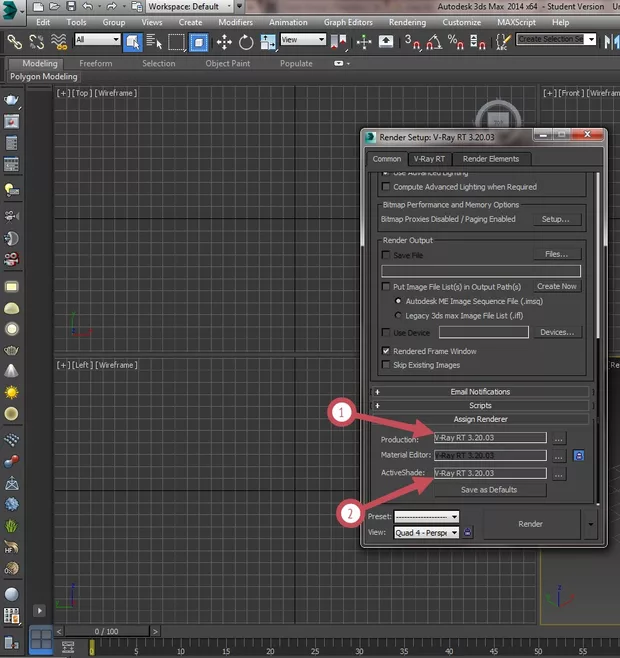Open the Rendering menu

pos(407,22)
